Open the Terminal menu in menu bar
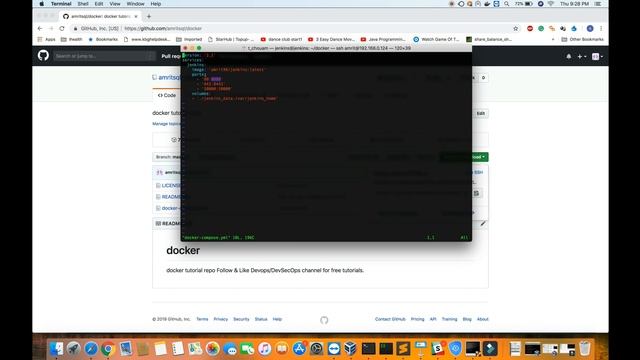Image resolution: width=640 pixels, height=360 pixels. click(61, 4)
